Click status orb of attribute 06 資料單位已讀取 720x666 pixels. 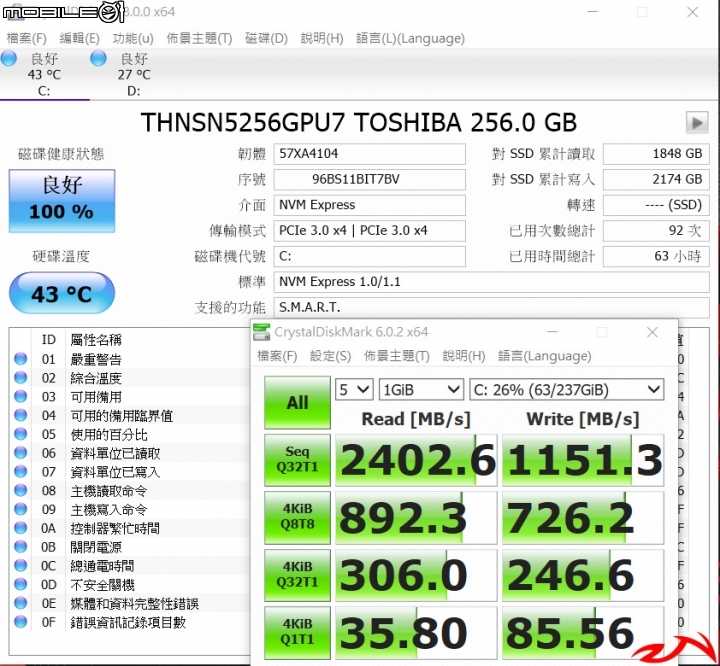point(21,453)
